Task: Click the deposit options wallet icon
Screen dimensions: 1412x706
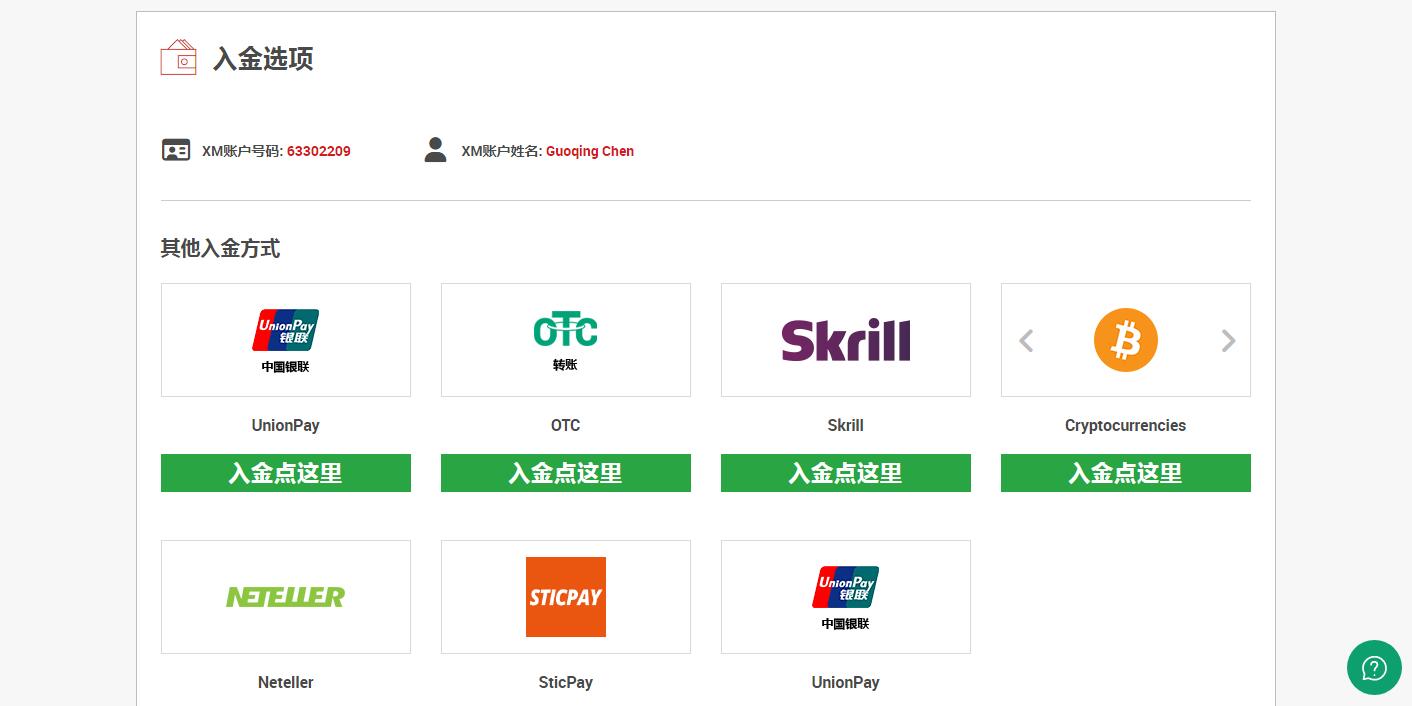Action: pos(178,57)
